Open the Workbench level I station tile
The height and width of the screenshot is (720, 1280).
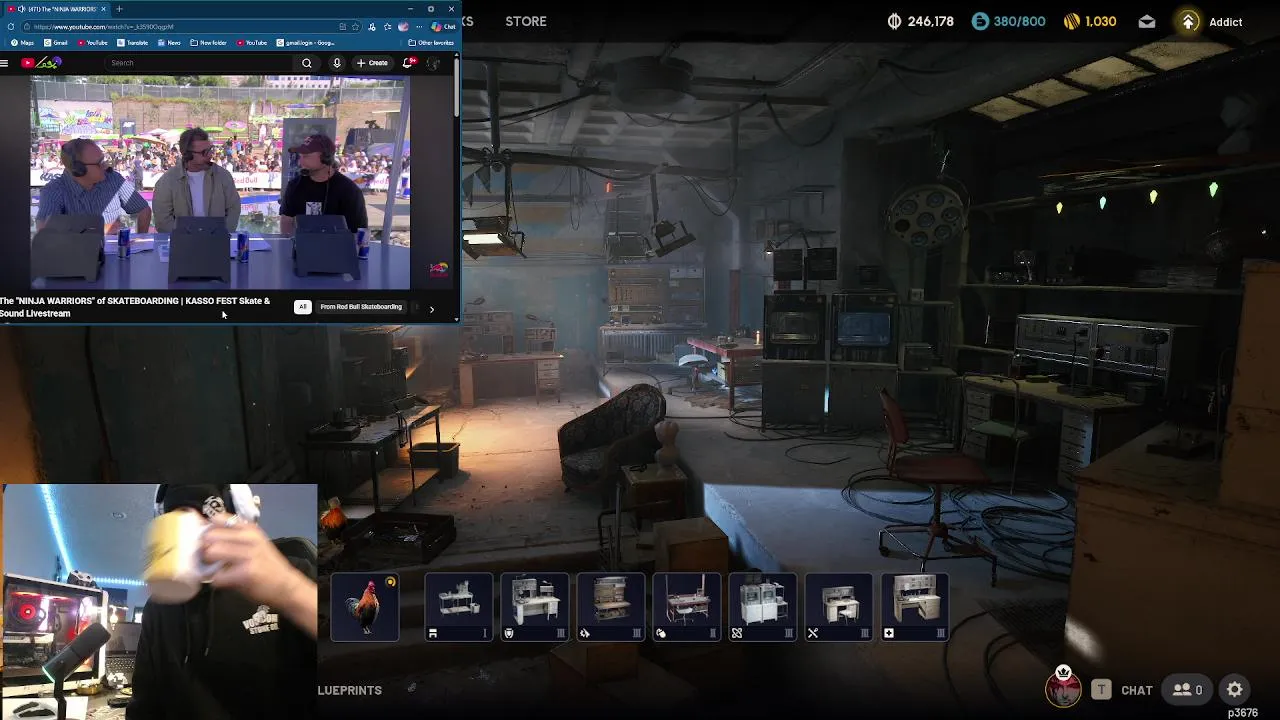[459, 607]
